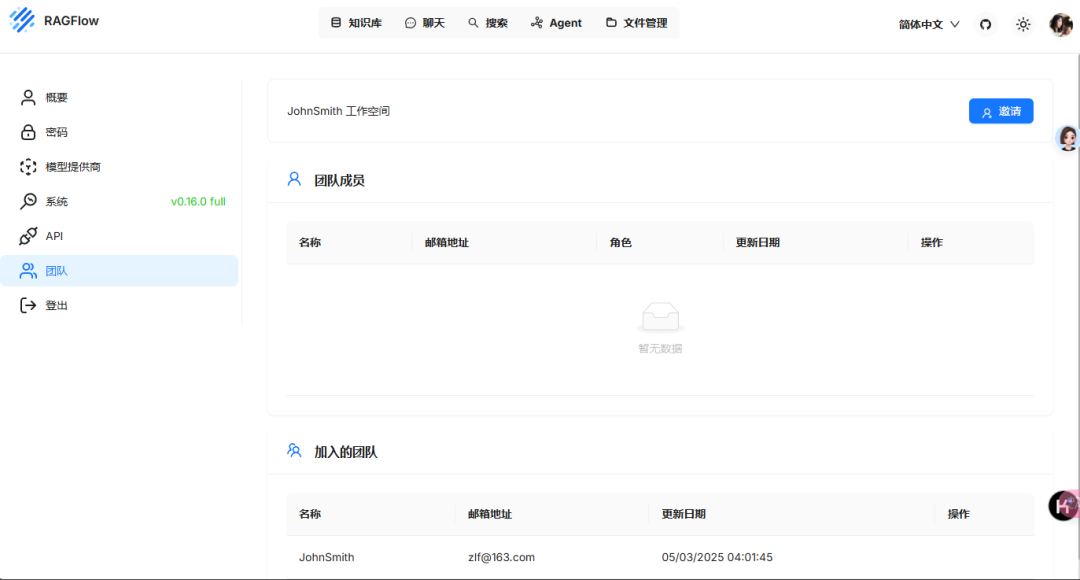Open the API sidebar entry
This screenshot has width=1080, height=580.
[54, 236]
